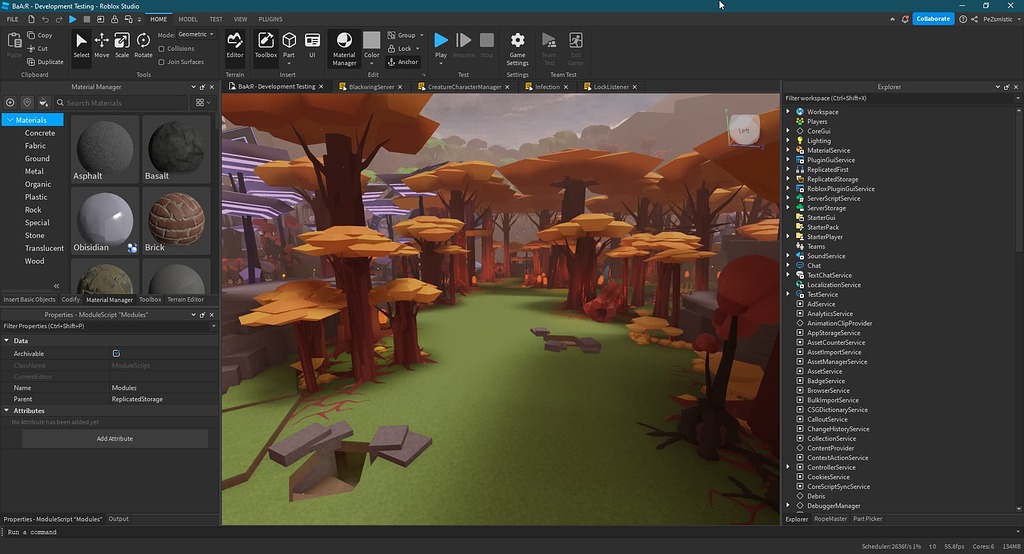Viewport: 1024px width, 554px height.
Task: Expand the Lighting tree node
Action: [x=788, y=140]
